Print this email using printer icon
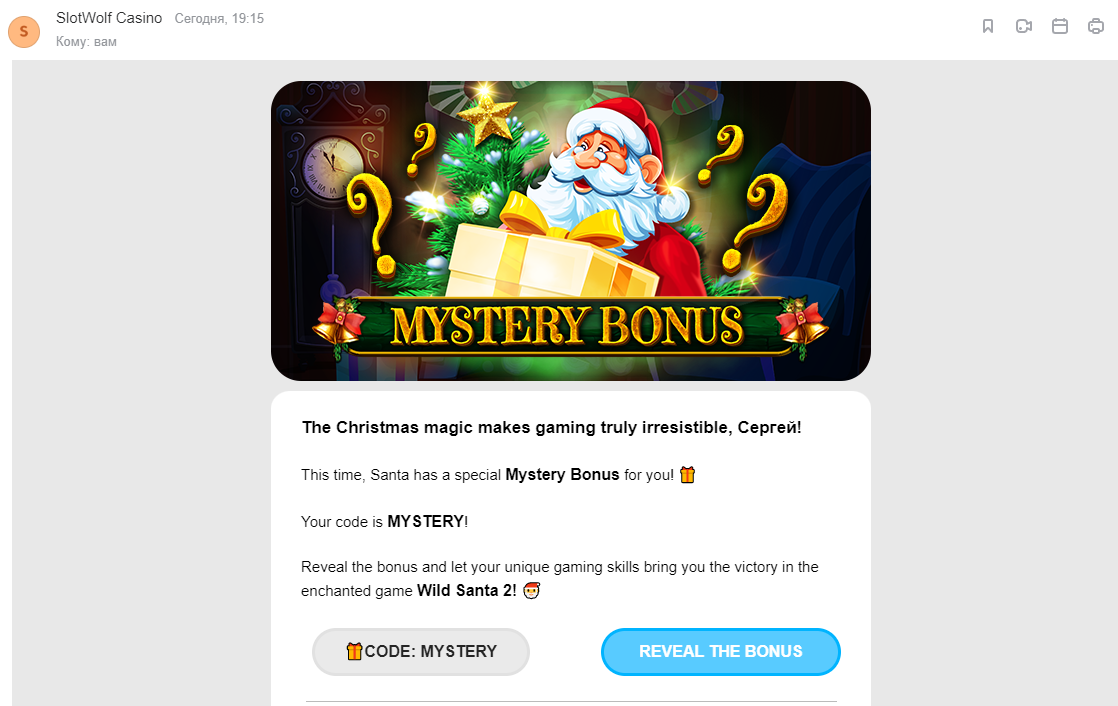 1095,26
